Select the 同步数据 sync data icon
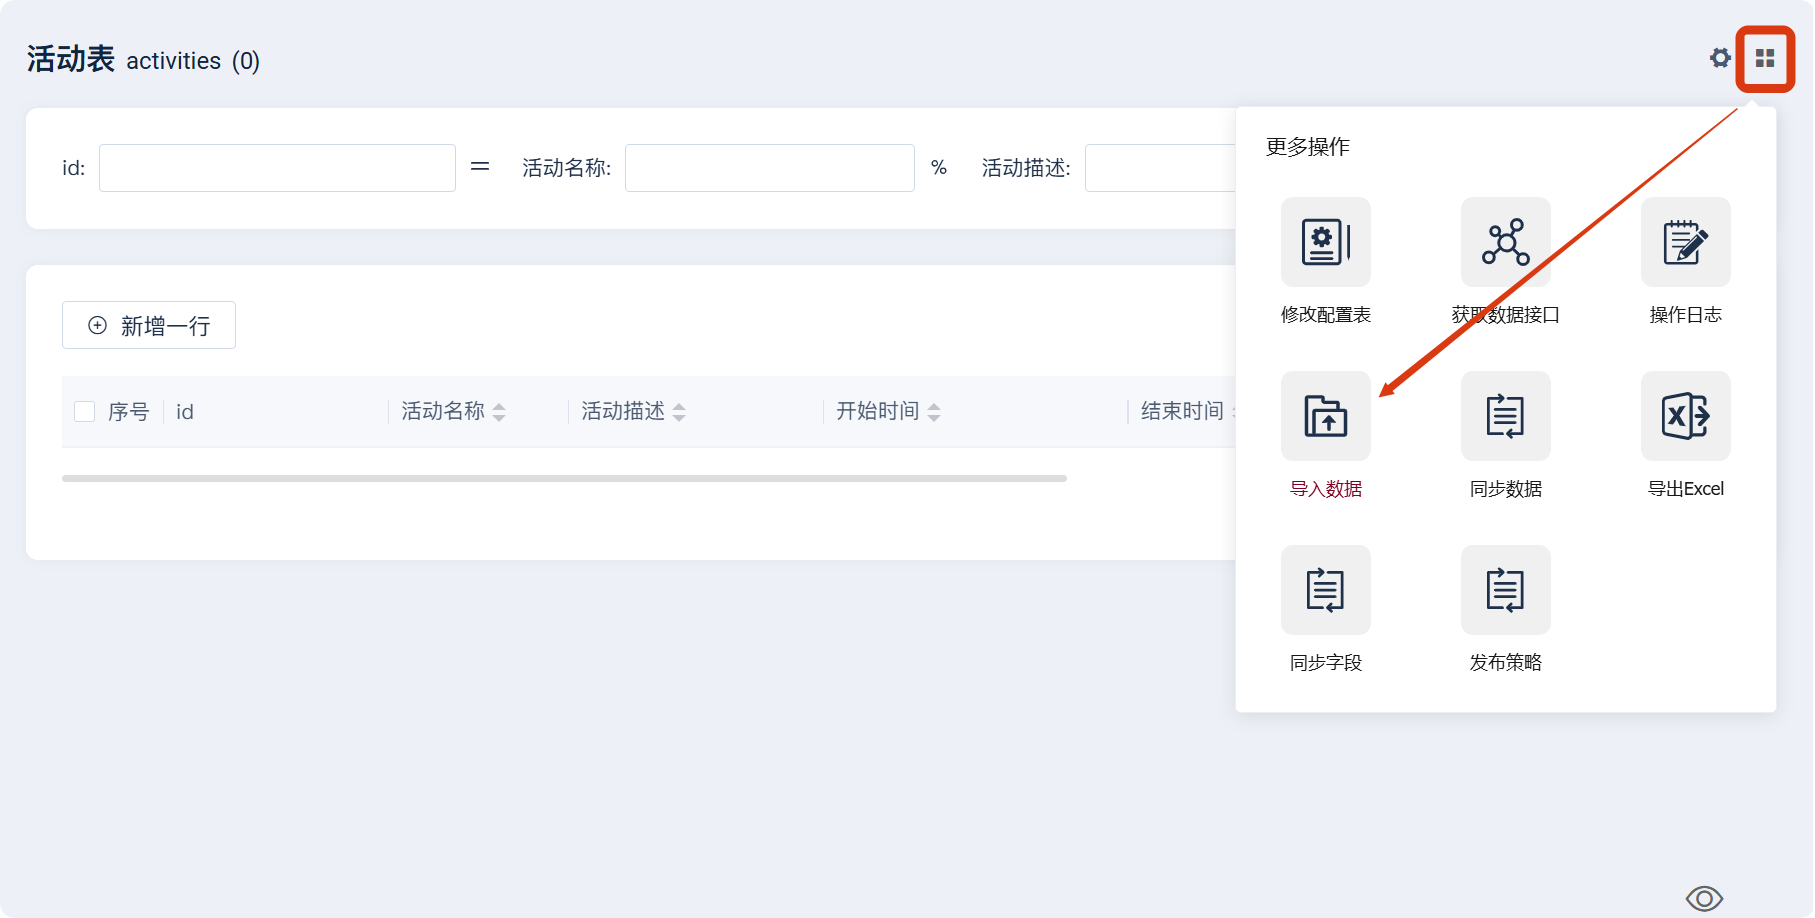 click(1504, 417)
